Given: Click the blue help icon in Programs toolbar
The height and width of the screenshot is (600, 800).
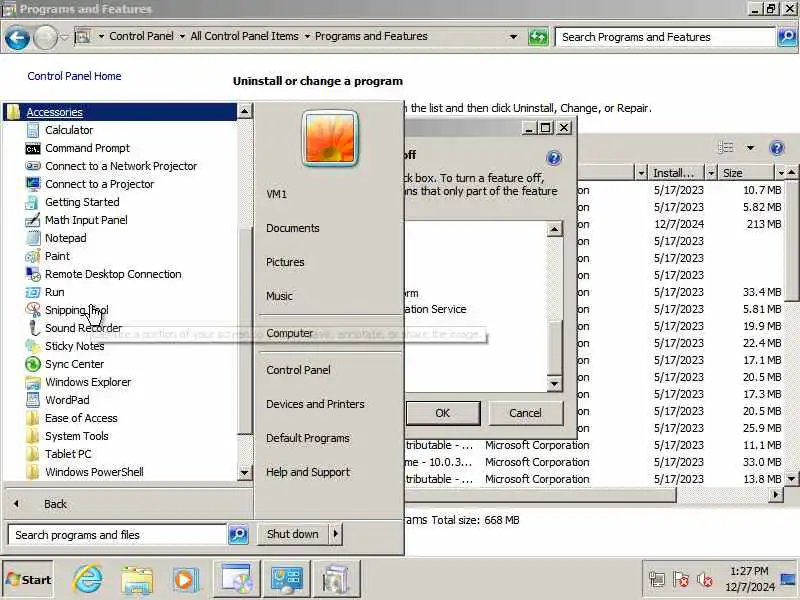Looking at the screenshot, I should (777, 148).
